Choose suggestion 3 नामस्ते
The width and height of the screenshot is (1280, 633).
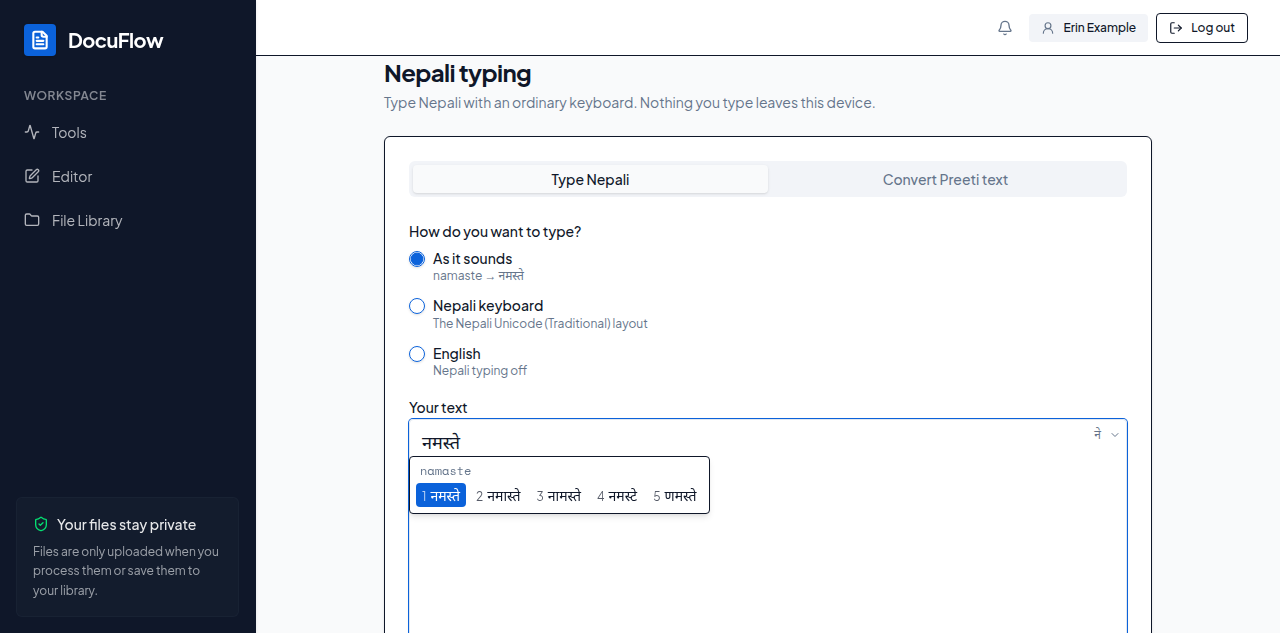[559, 495]
